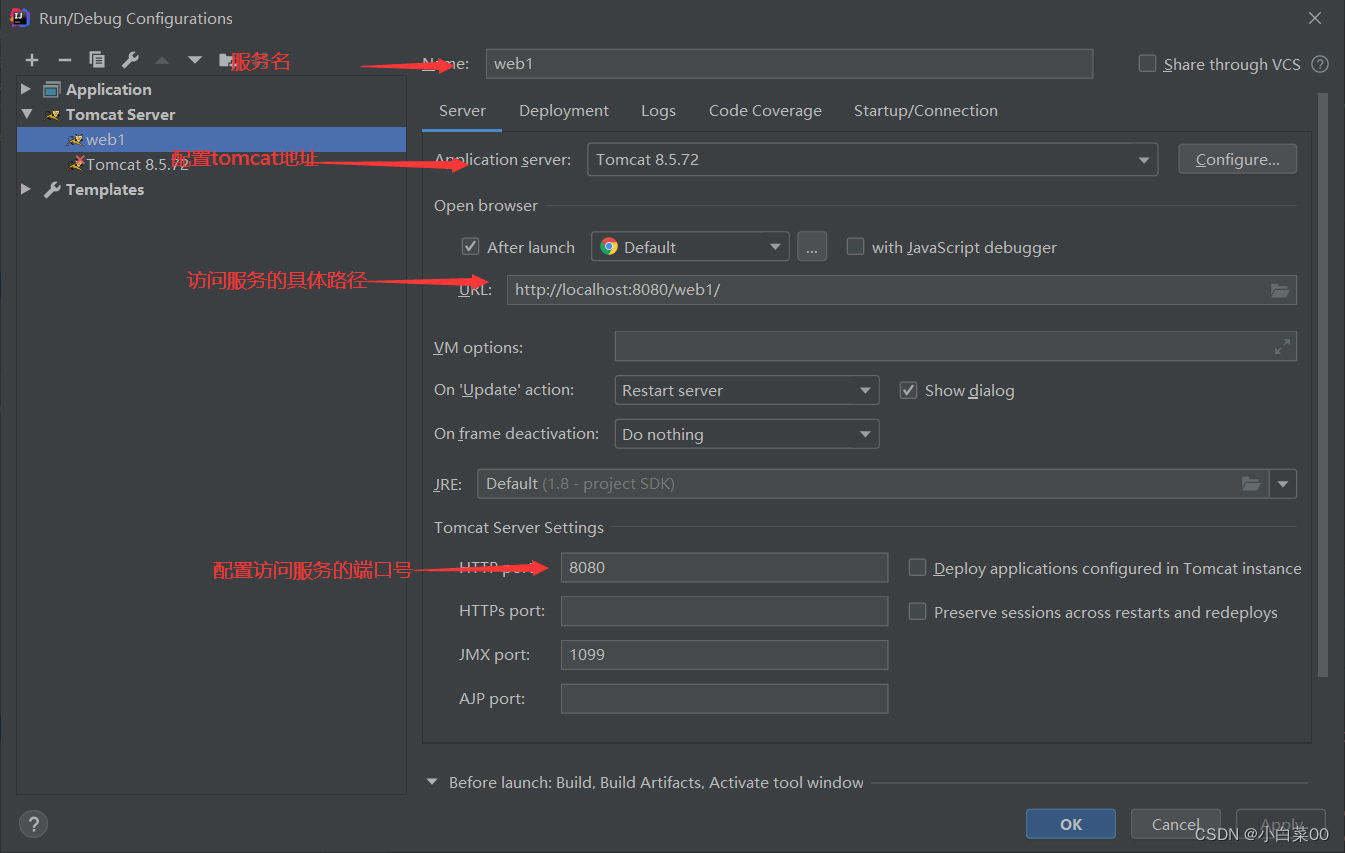1345x853 pixels.
Task: Click the Cancel button
Action: point(1175,824)
